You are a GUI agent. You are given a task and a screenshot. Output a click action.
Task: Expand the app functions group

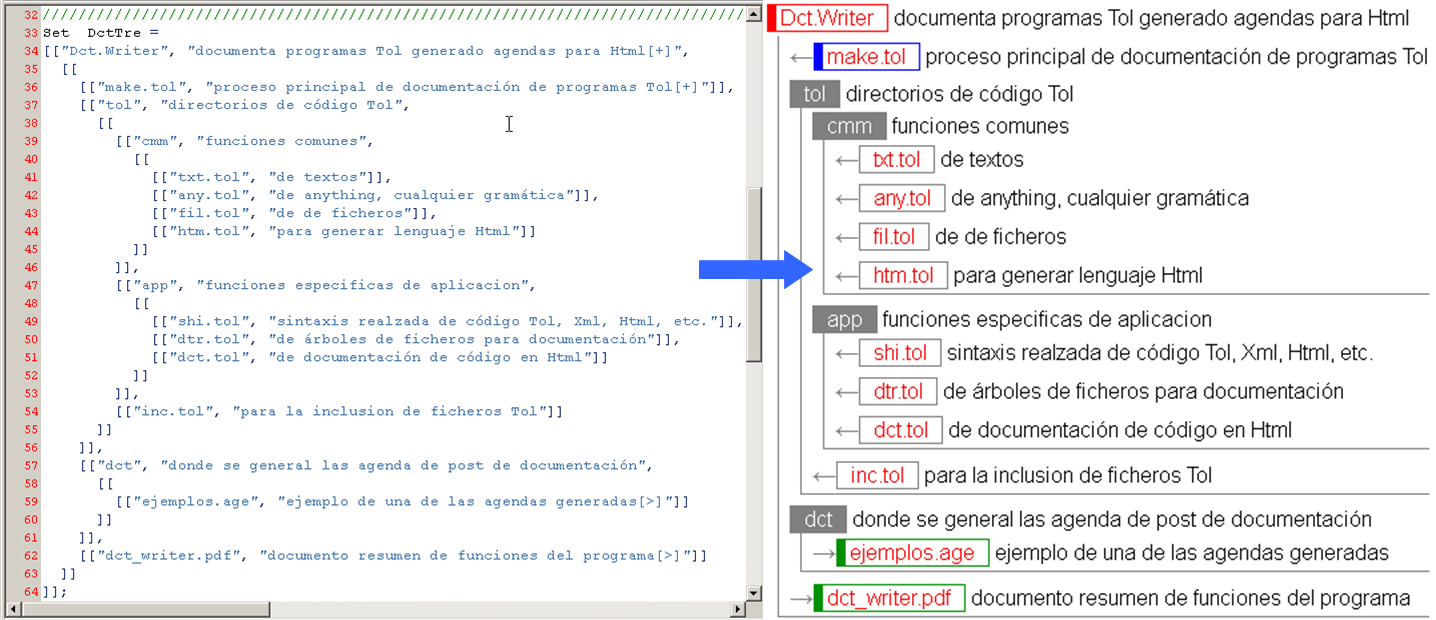(843, 319)
